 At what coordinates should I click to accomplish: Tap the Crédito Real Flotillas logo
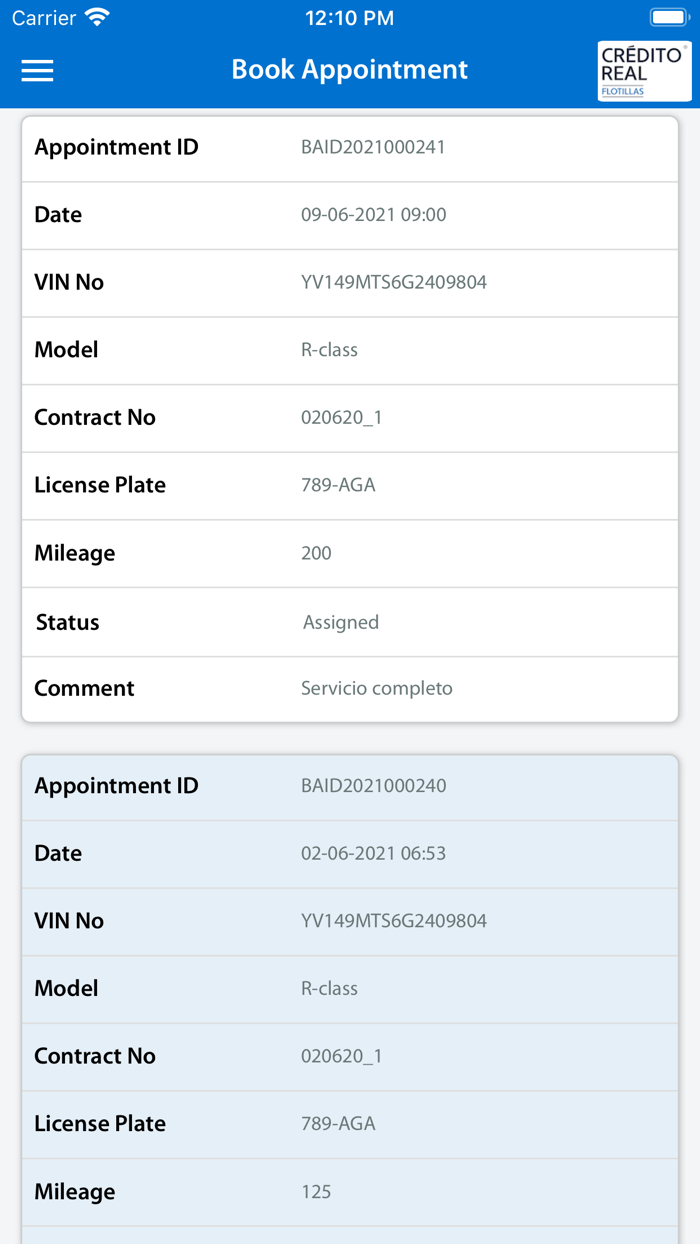click(x=643, y=70)
